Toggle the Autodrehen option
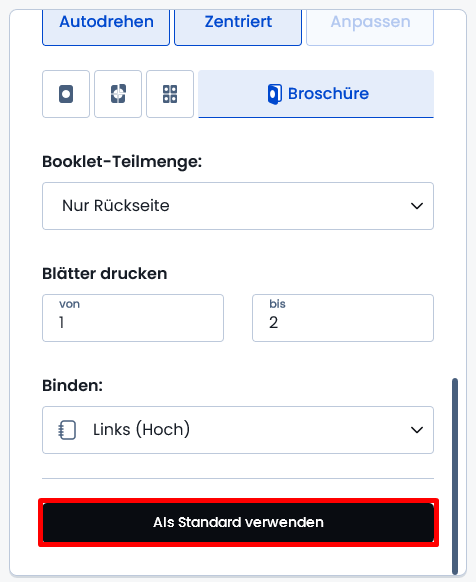This screenshot has width=476, height=582. click(x=106, y=27)
